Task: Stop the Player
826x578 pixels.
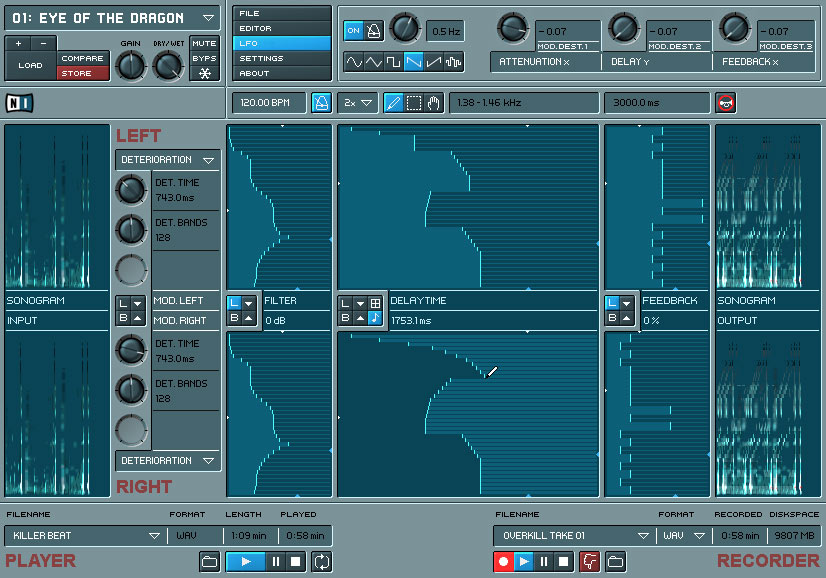Action: tap(296, 562)
